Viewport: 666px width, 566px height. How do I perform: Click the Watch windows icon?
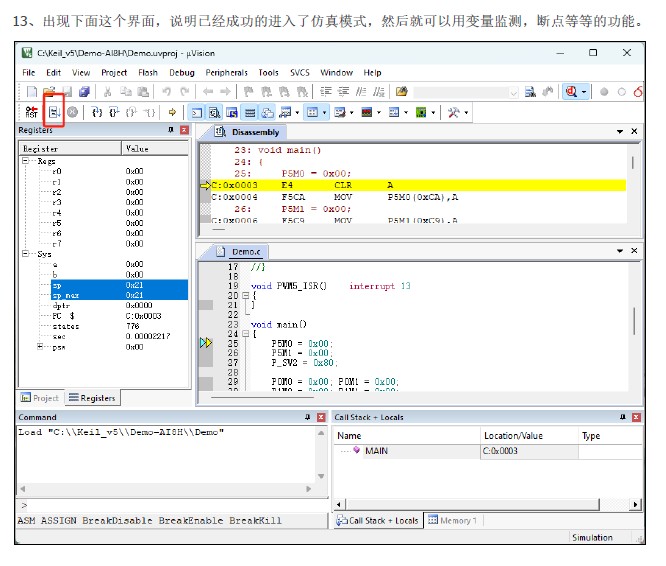click(x=285, y=113)
